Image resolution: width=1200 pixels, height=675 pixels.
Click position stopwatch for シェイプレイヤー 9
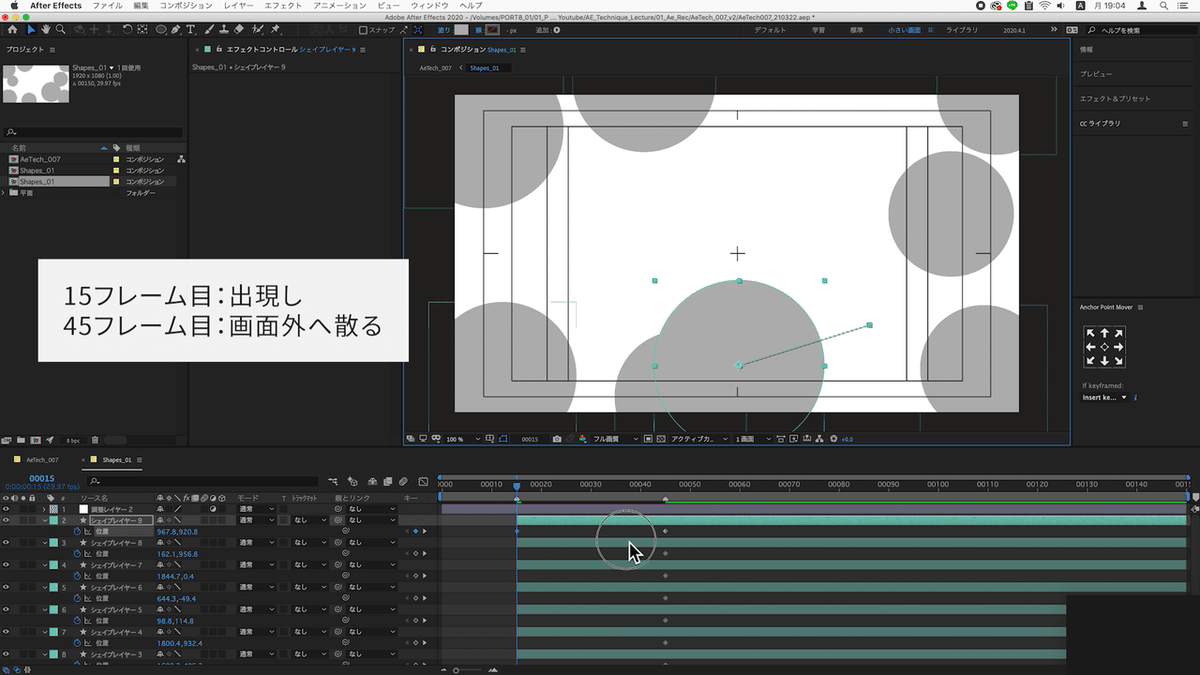click(x=78, y=532)
